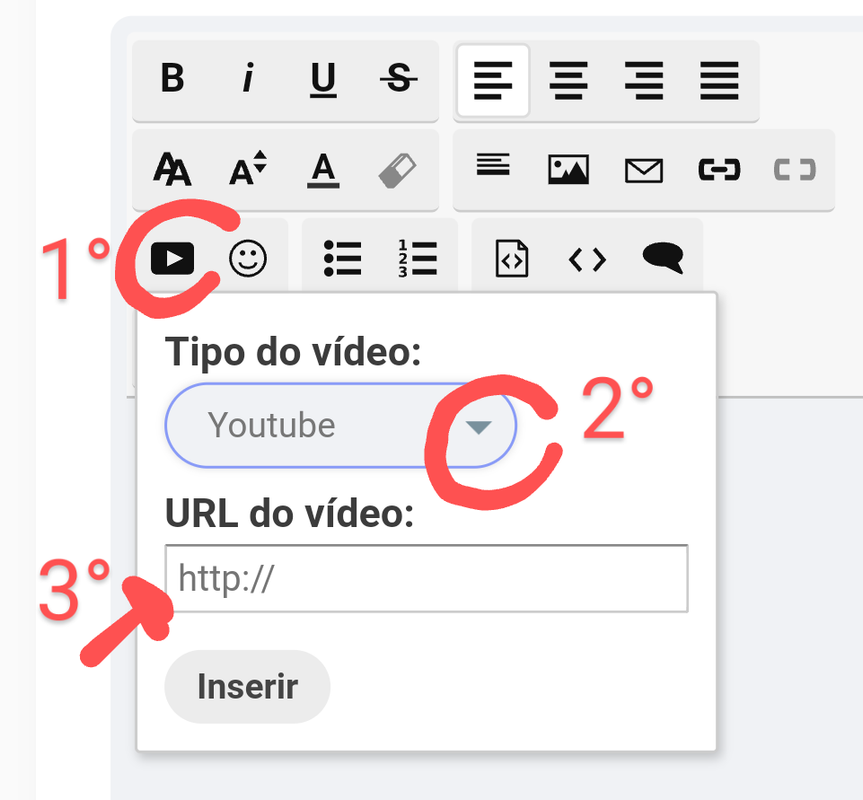Click the Inserir button
This screenshot has width=863, height=800.
[x=248, y=687]
